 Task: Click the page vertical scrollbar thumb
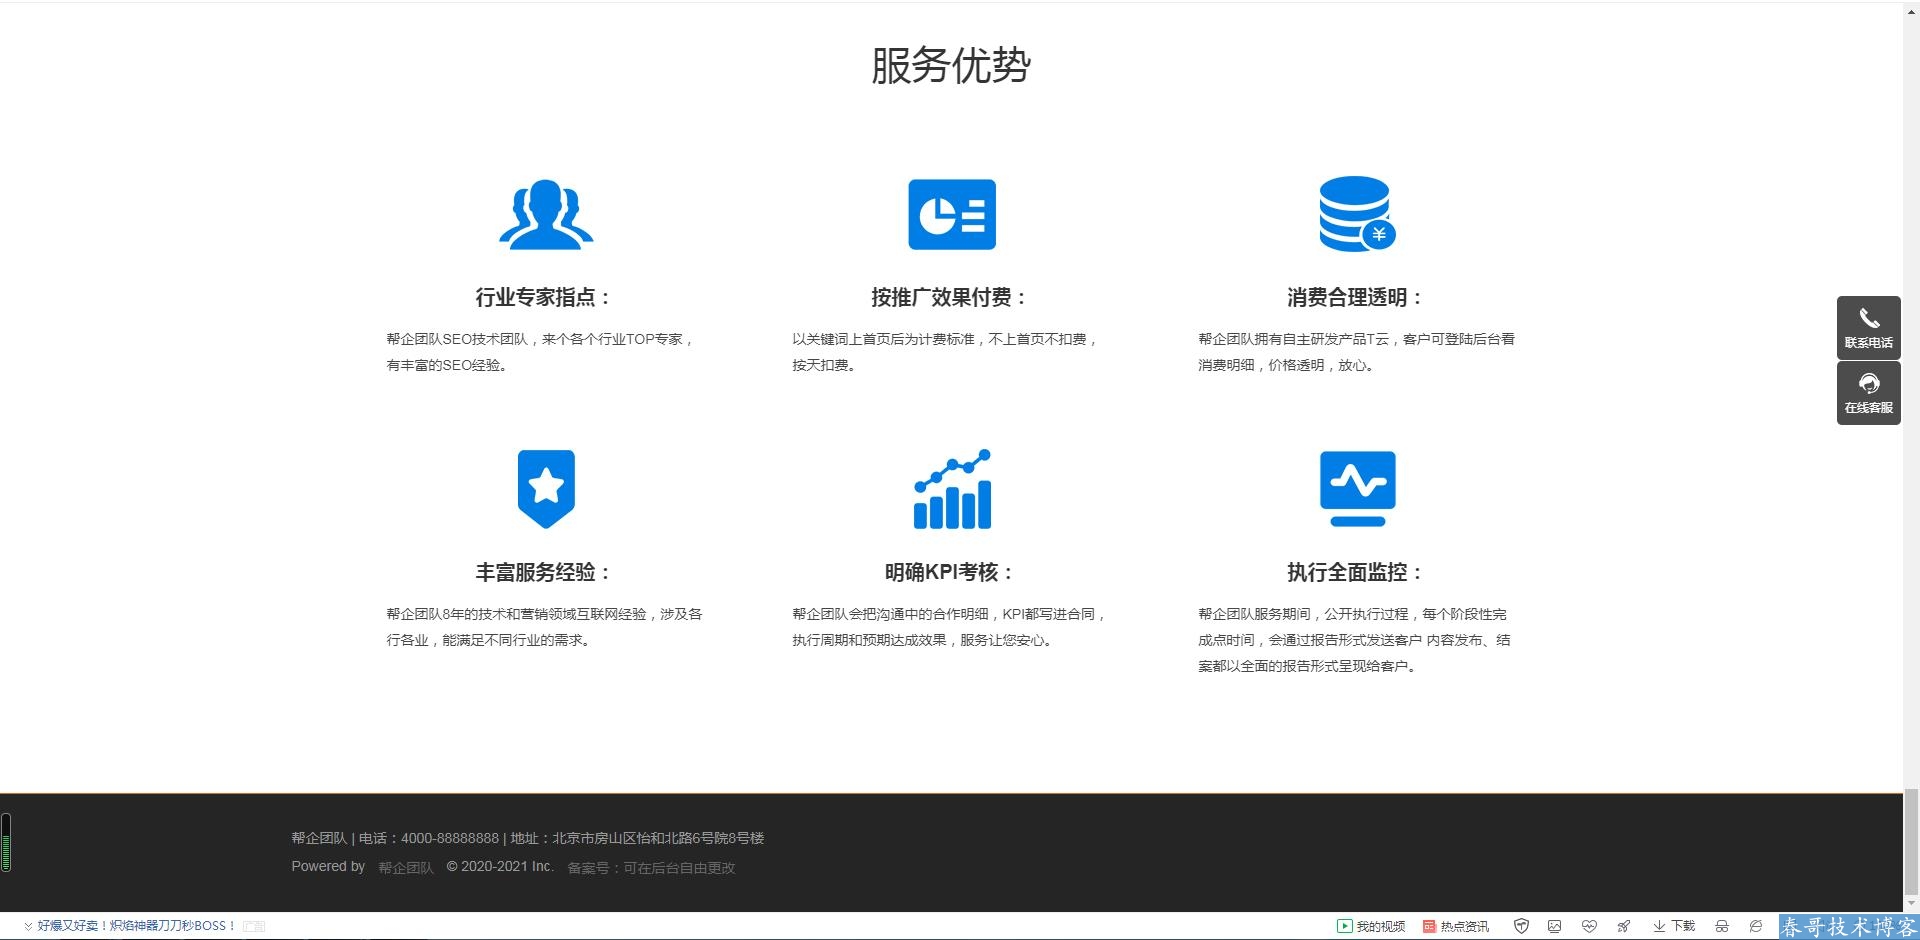pos(1911,840)
